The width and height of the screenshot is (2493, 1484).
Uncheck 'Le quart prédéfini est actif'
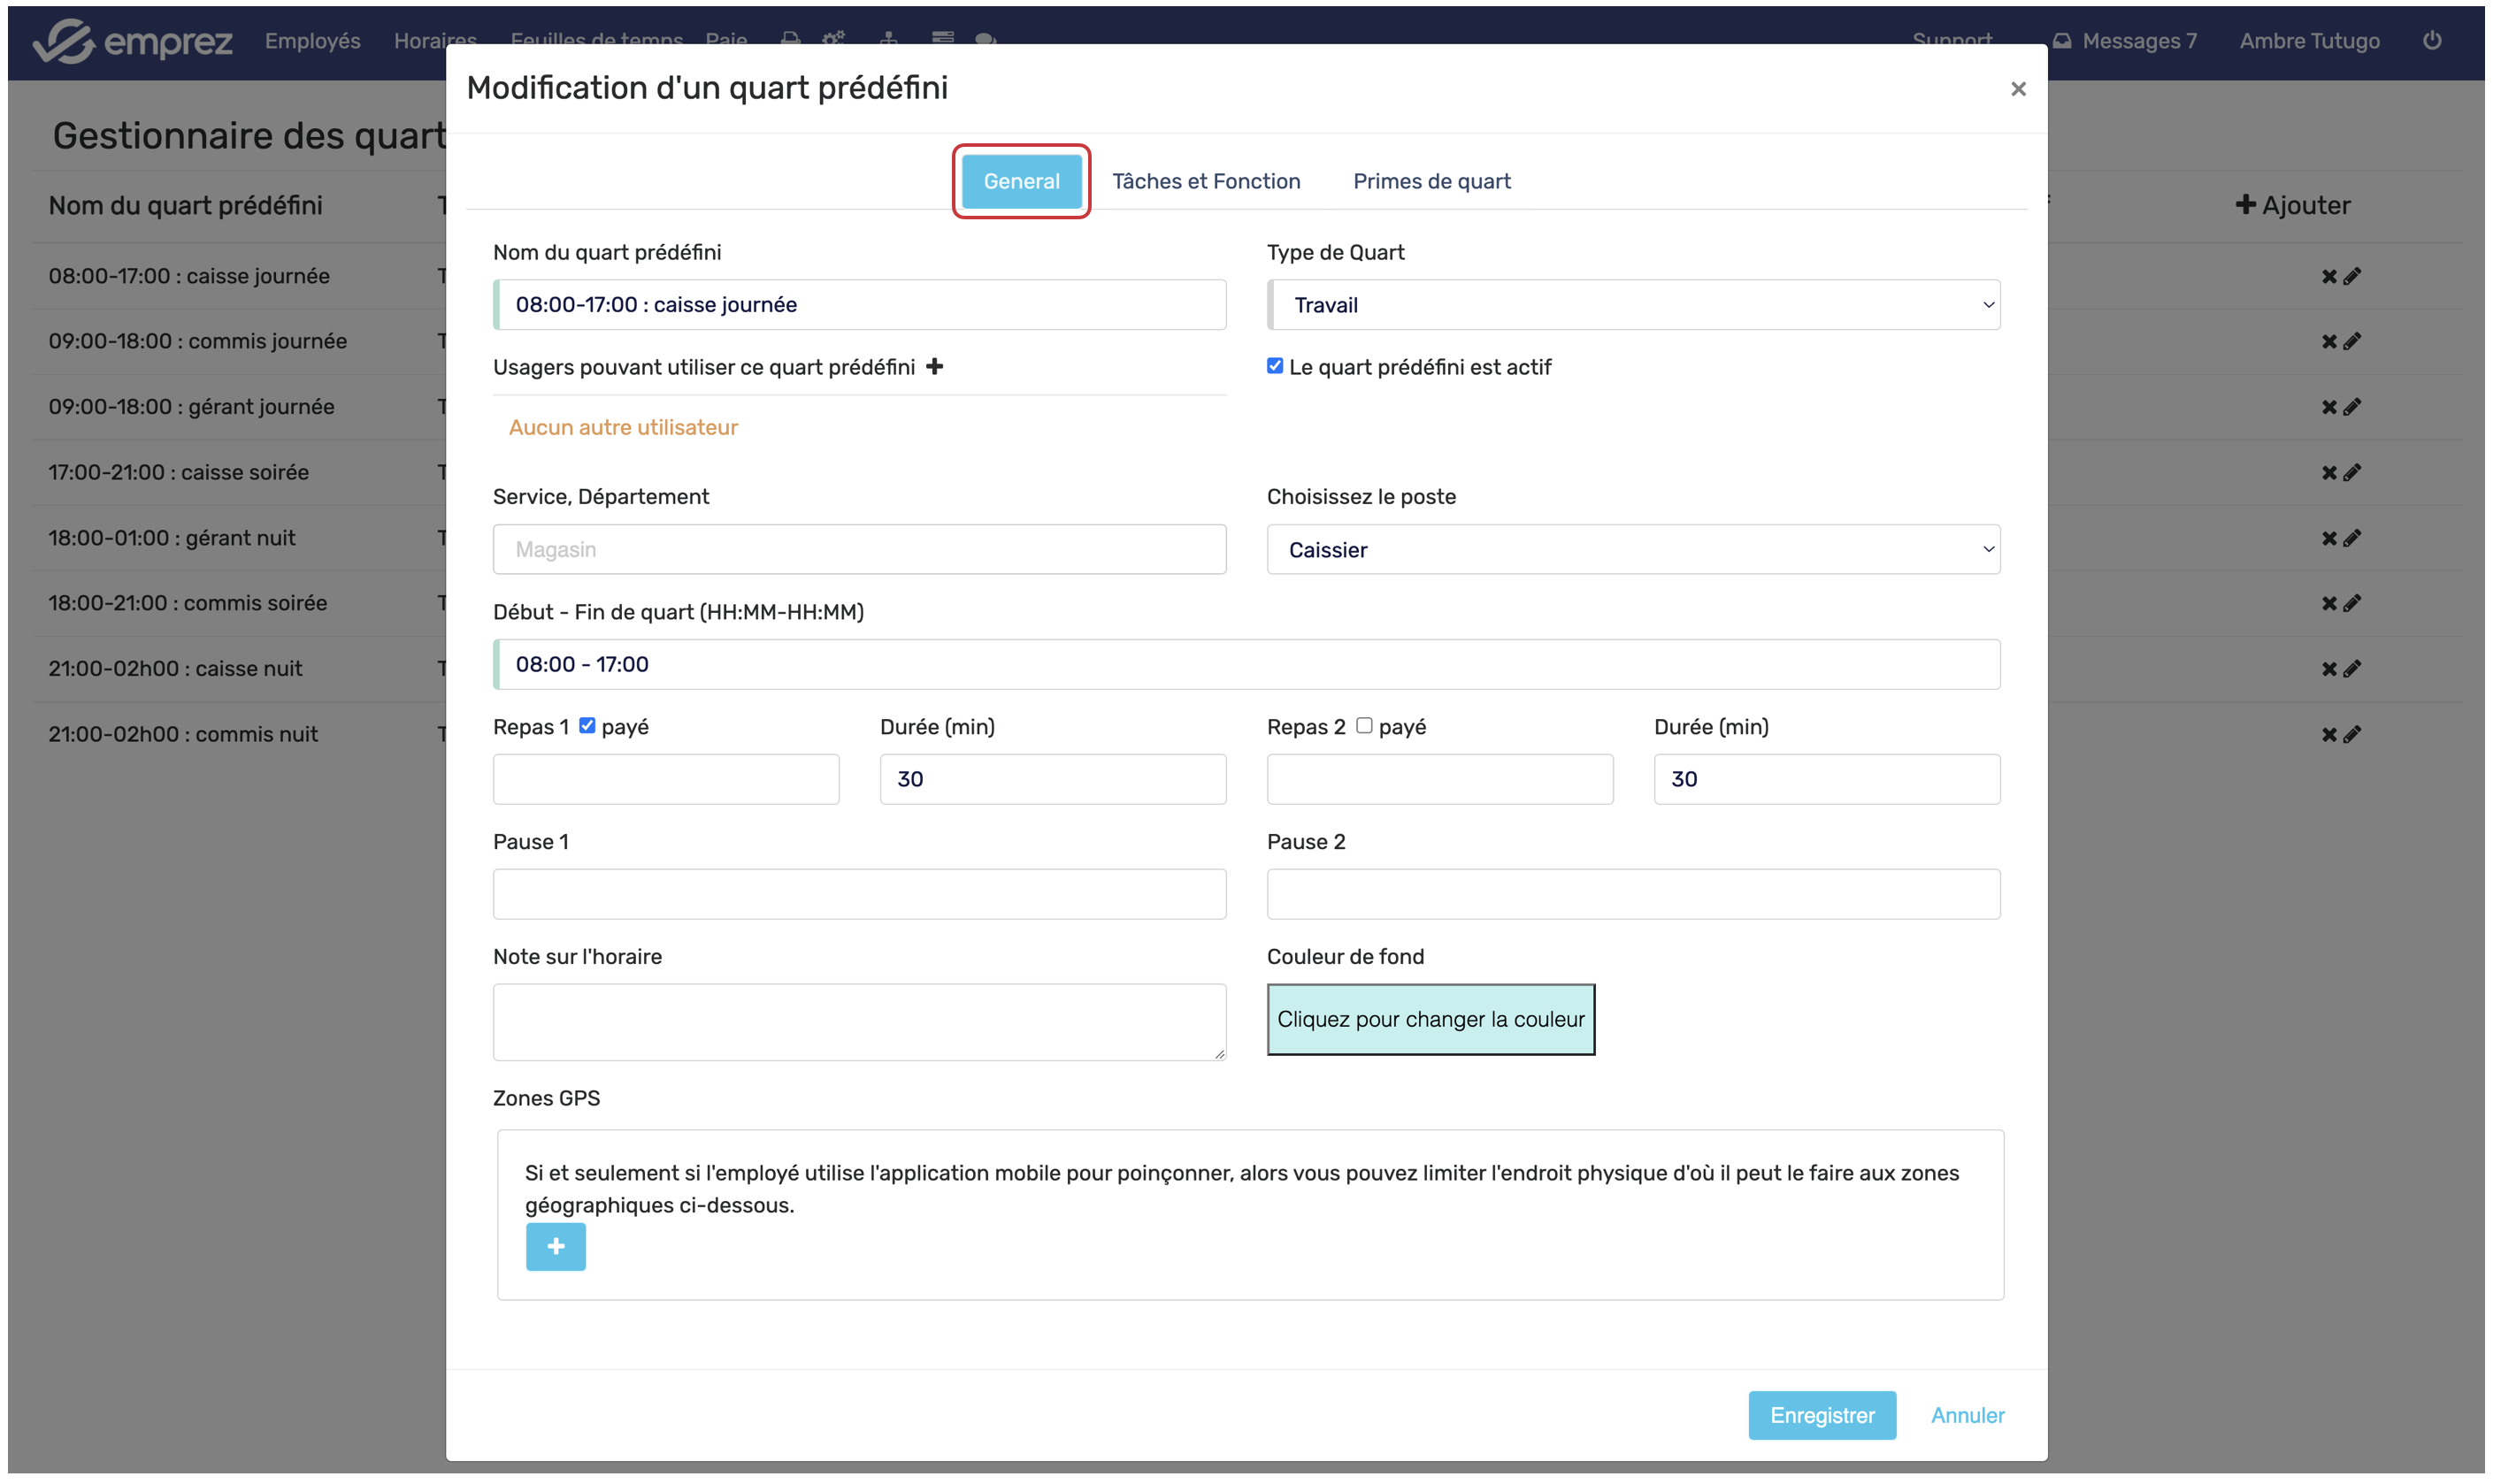[x=1274, y=366]
